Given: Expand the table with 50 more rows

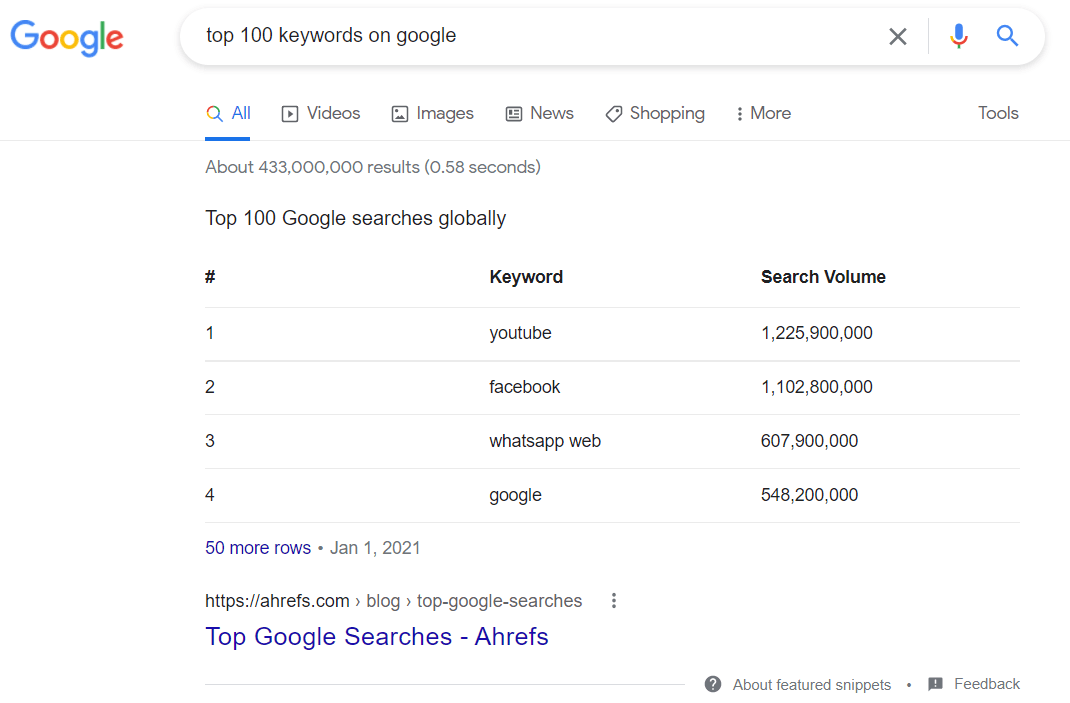Looking at the screenshot, I should [x=257, y=547].
